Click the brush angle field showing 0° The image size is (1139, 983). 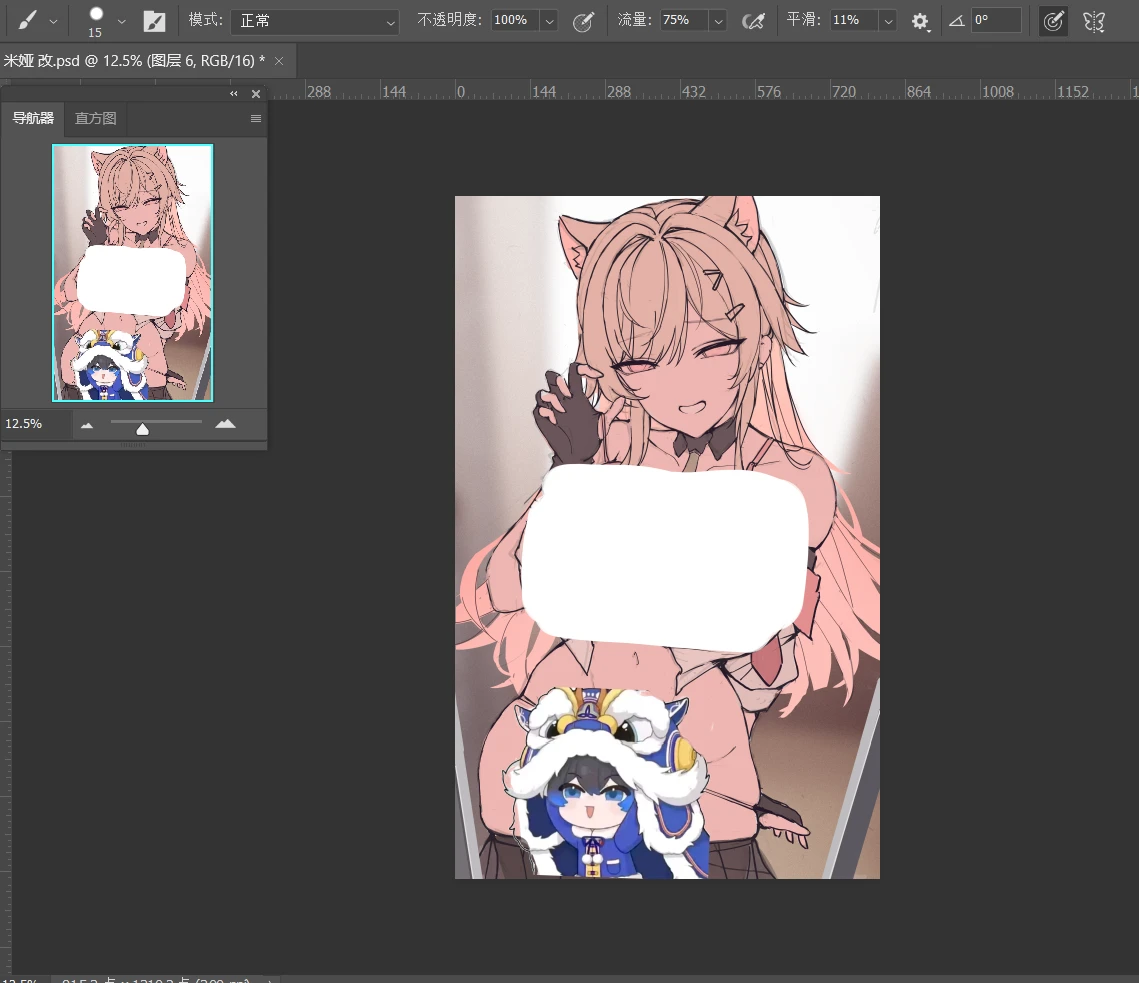pyautogui.click(x=996, y=20)
